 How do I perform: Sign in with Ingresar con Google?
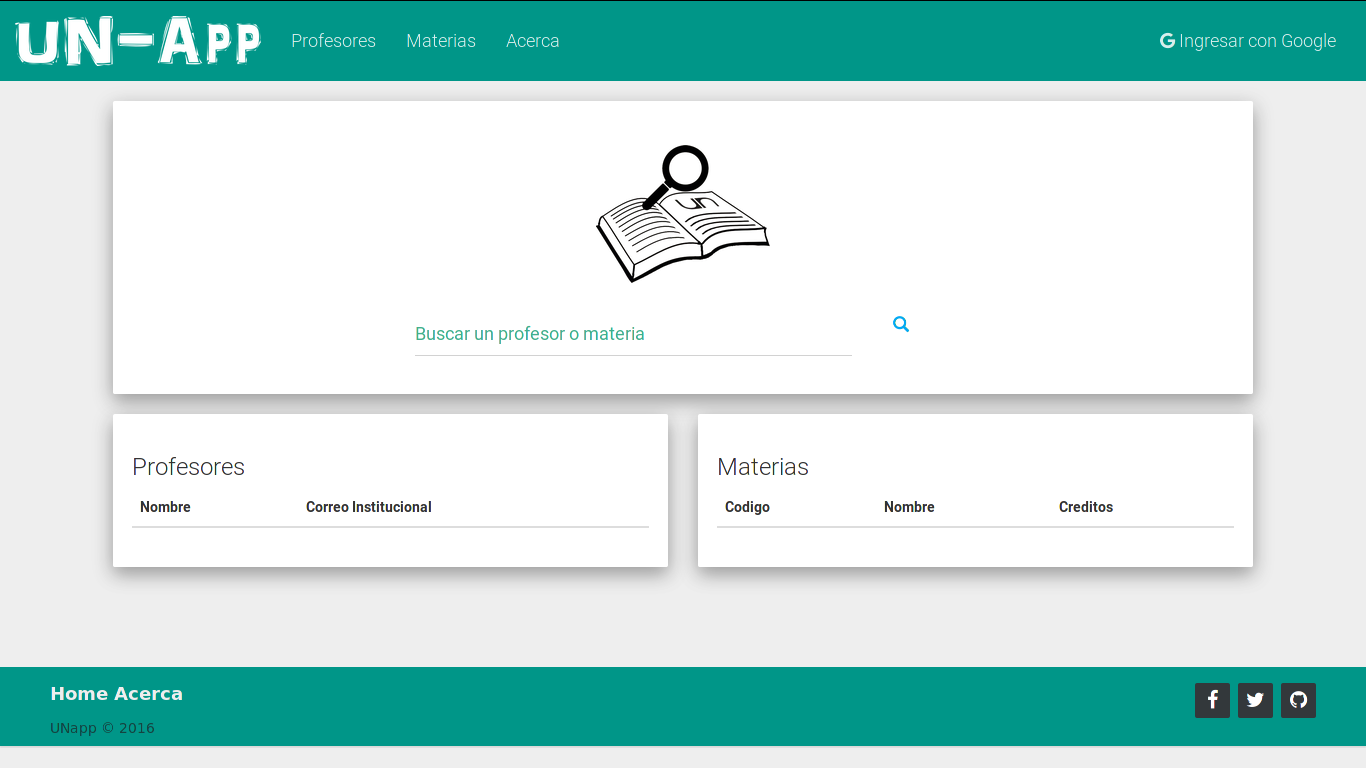click(1248, 41)
